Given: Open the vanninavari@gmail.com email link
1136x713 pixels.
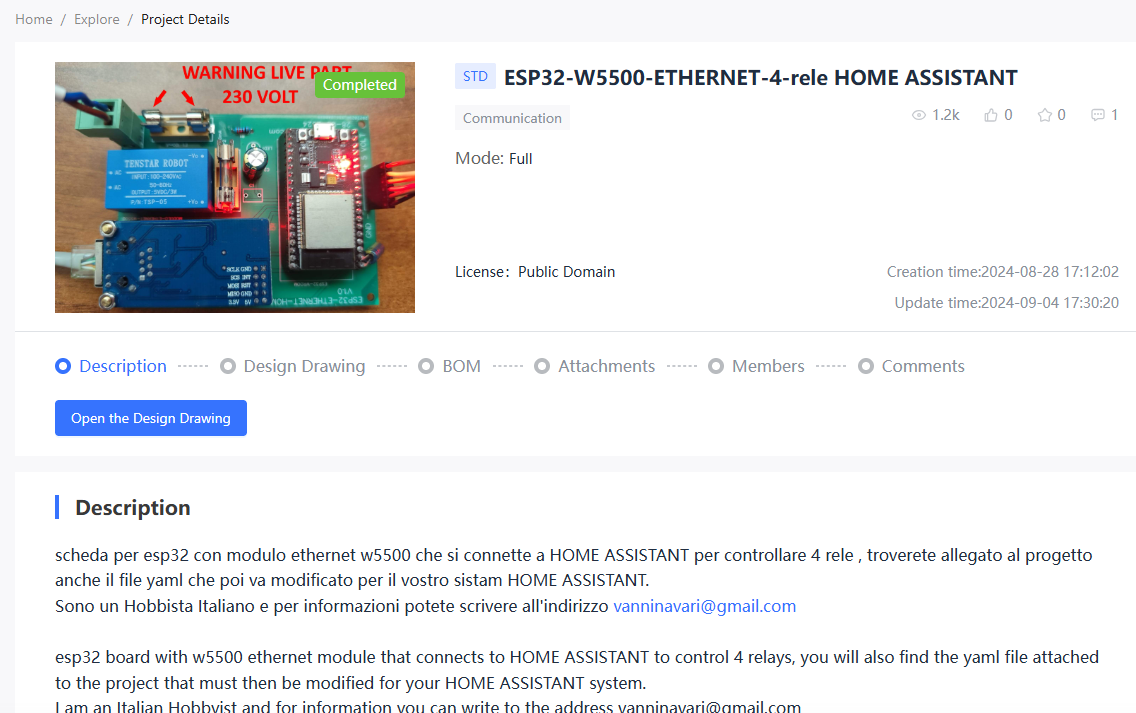Looking at the screenshot, I should [704, 606].
